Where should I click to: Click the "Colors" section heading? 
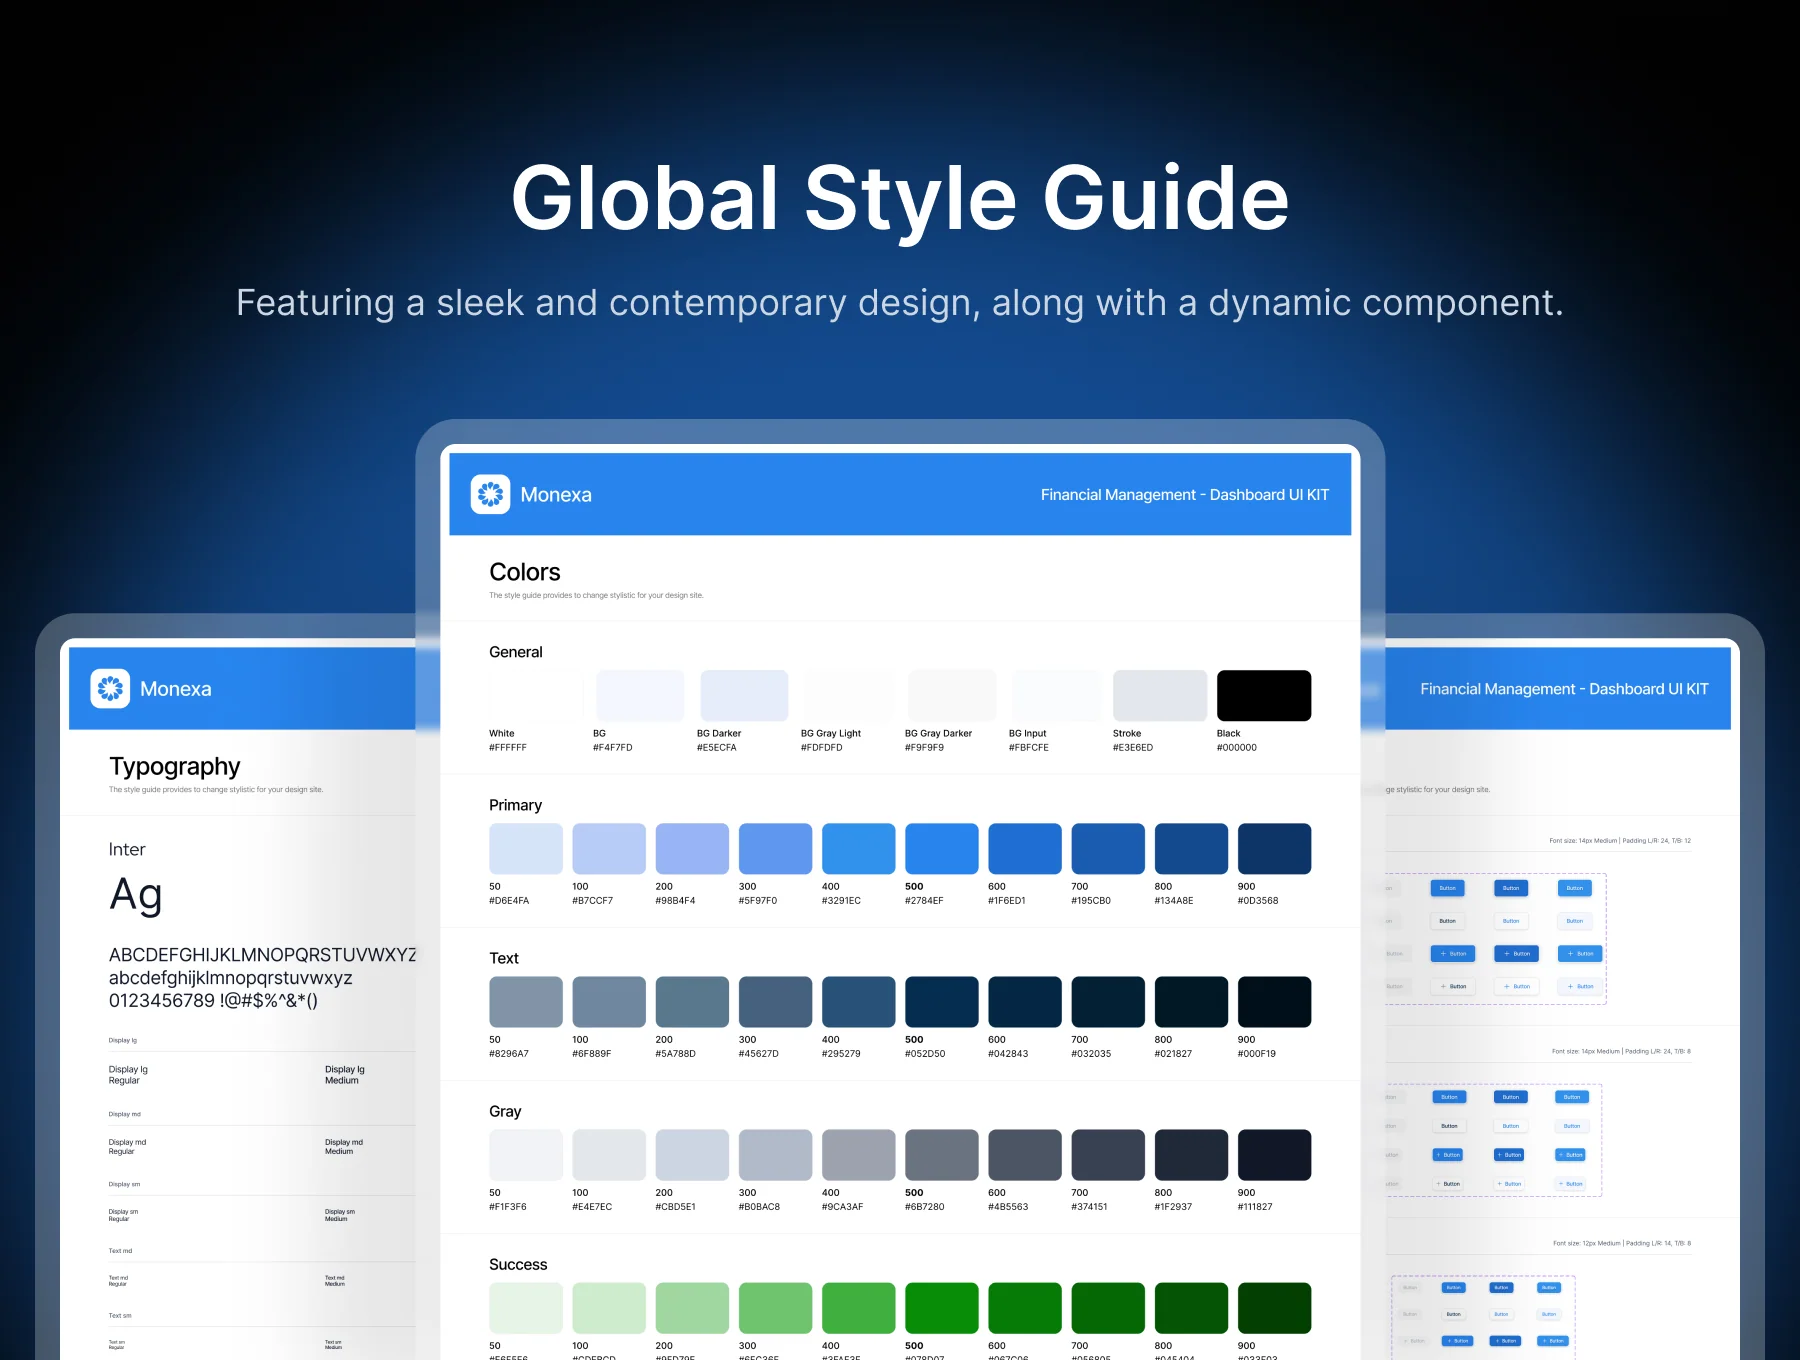coord(525,572)
